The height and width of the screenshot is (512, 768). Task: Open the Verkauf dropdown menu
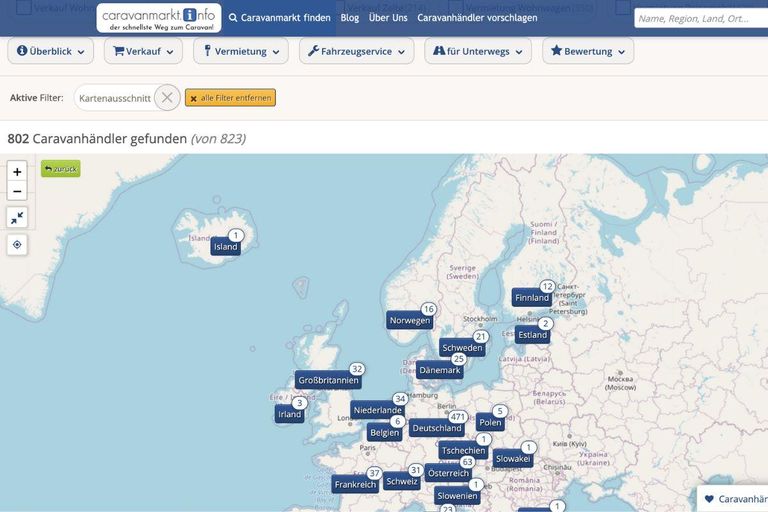[x=145, y=51]
